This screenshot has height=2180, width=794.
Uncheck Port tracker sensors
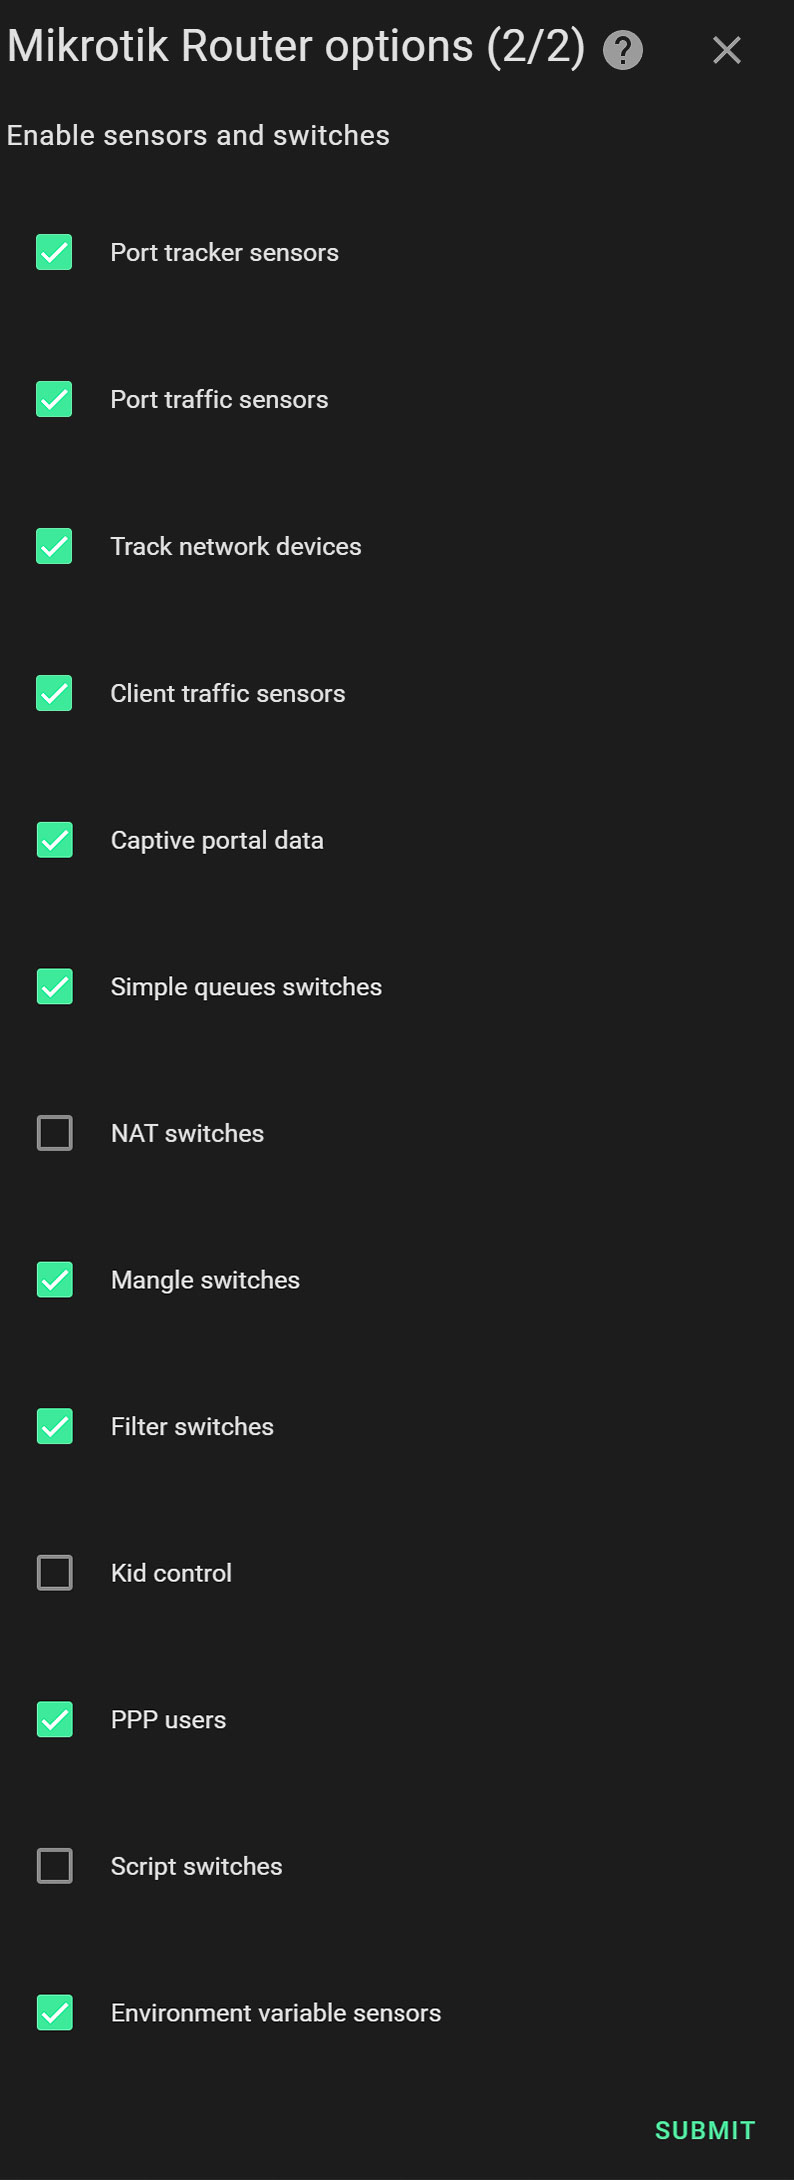pos(53,253)
